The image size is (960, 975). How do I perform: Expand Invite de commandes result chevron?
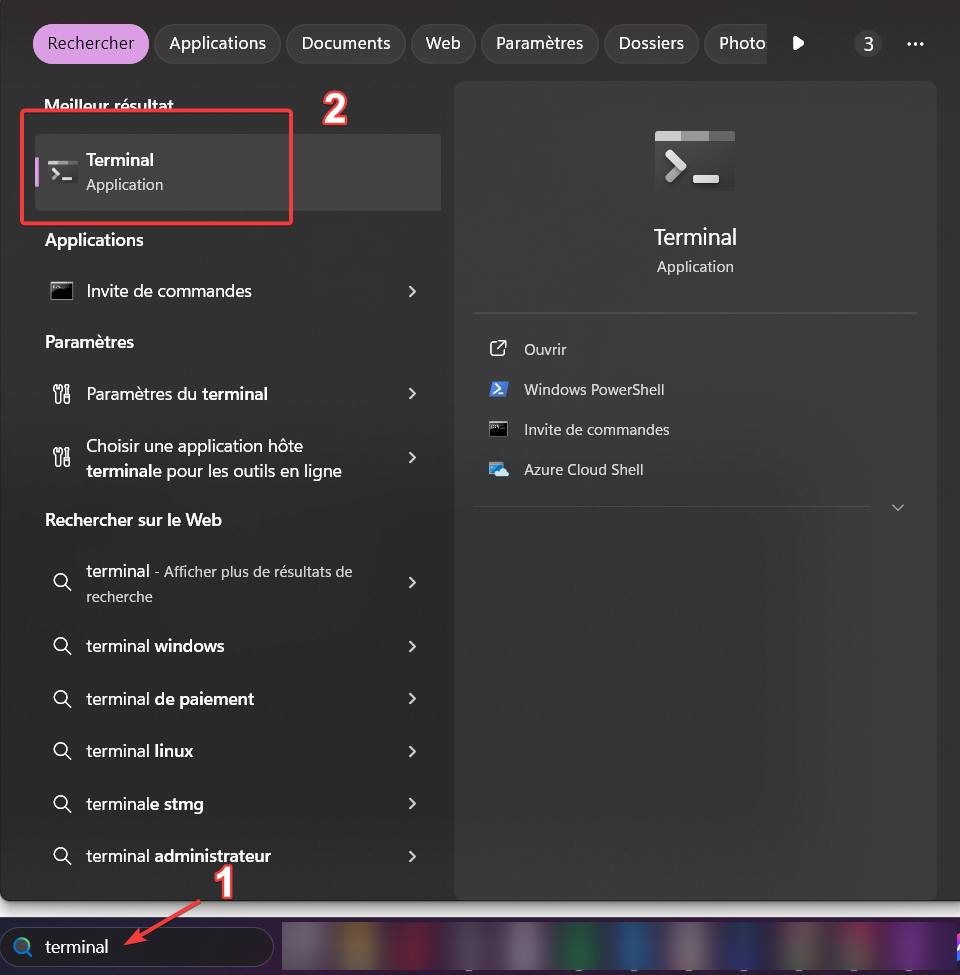pyautogui.click(x=412, y=291)
